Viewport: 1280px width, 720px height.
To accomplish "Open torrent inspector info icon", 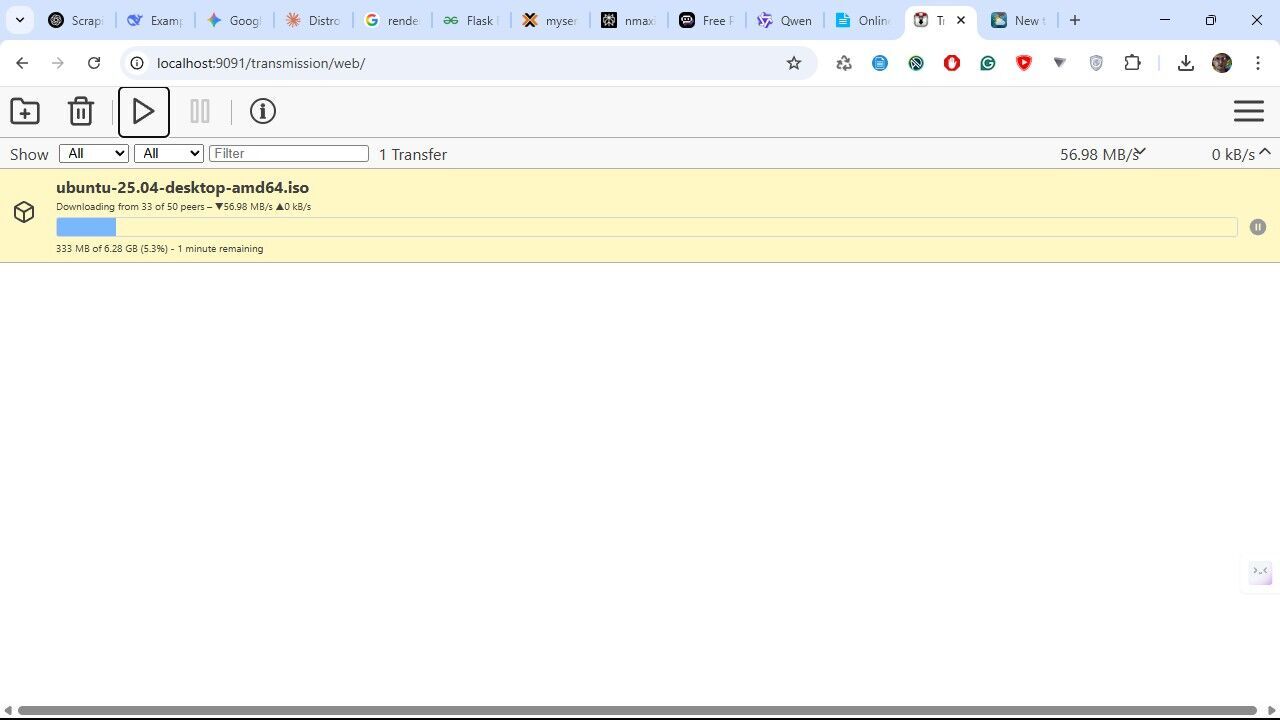I will pyautogui.click(x=262, y=111).
